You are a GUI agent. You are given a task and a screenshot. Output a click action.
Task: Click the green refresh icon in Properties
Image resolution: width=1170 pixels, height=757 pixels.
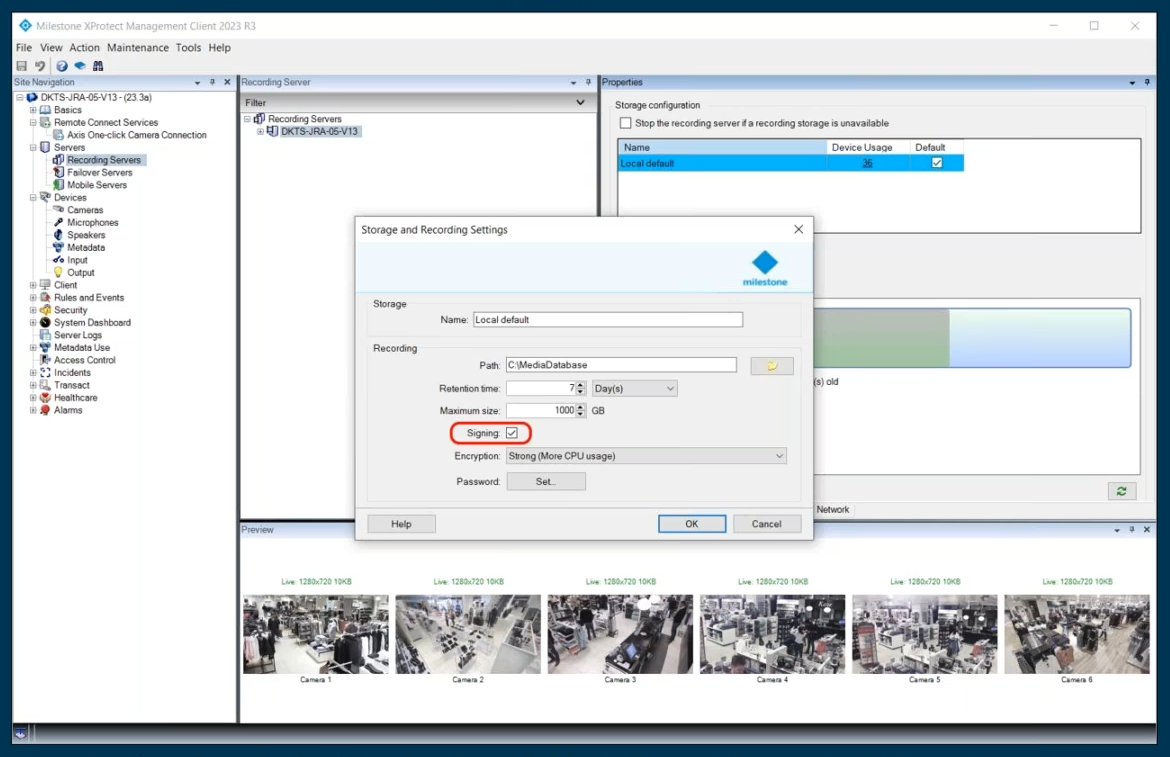(1121, 491)
